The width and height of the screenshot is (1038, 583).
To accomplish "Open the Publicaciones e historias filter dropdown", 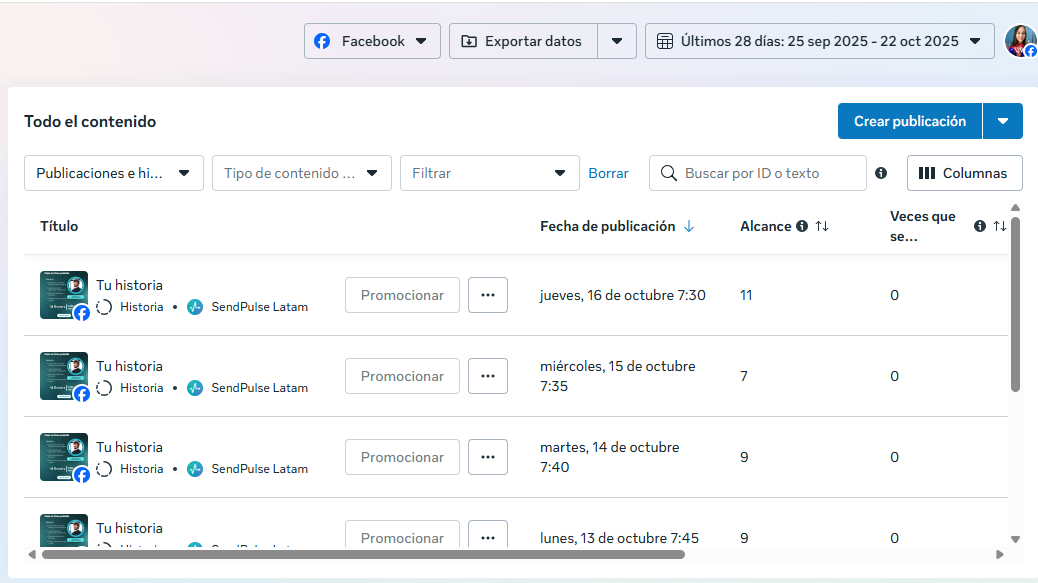I will pyautogui.click(x=113, y=173).
